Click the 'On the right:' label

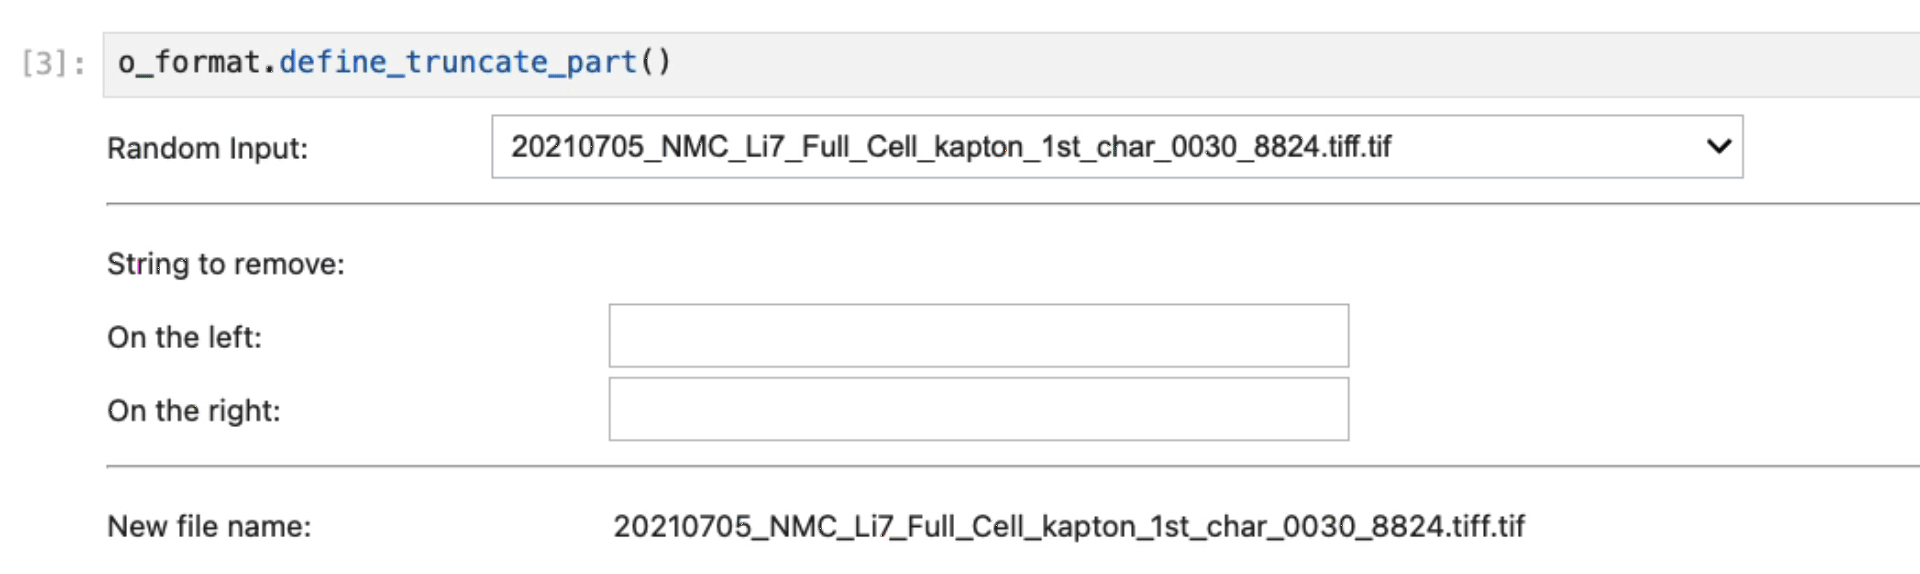(x=193, y=411)
